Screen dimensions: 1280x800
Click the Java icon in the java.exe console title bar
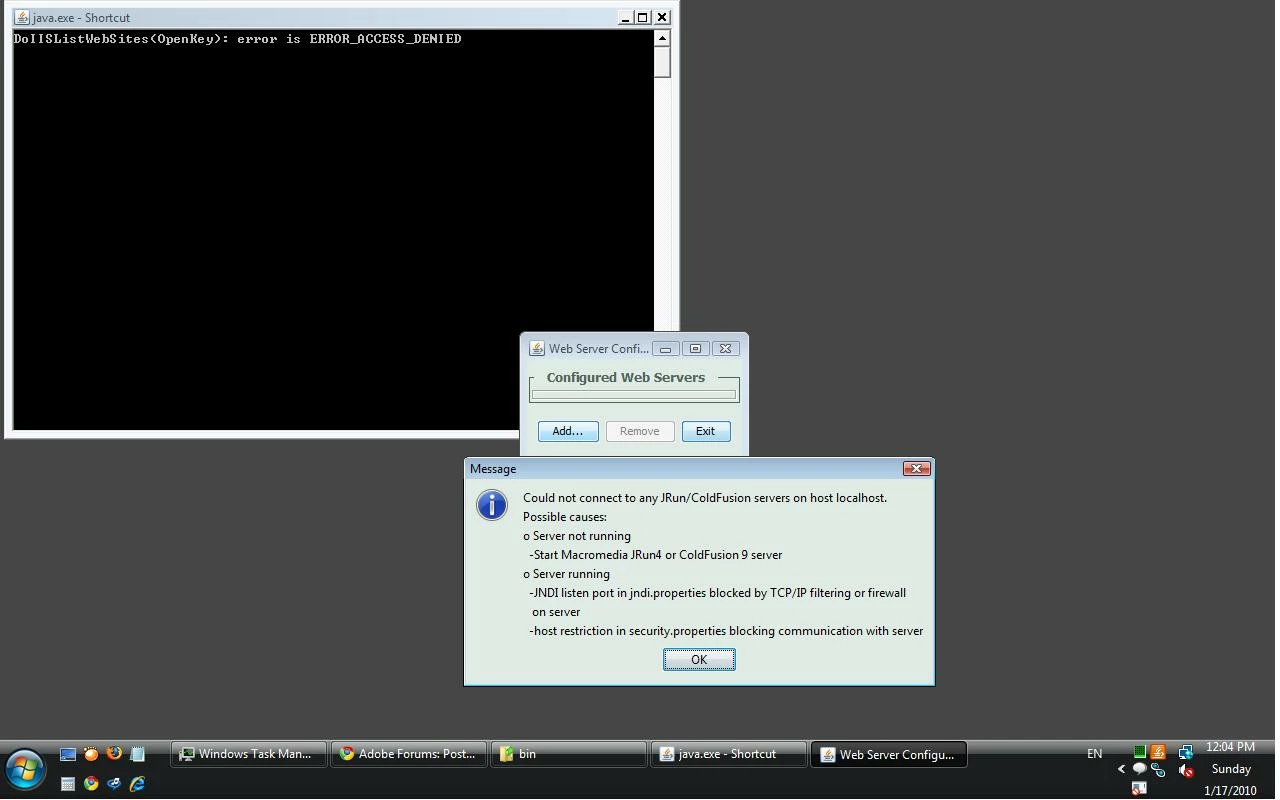point(21,17)
